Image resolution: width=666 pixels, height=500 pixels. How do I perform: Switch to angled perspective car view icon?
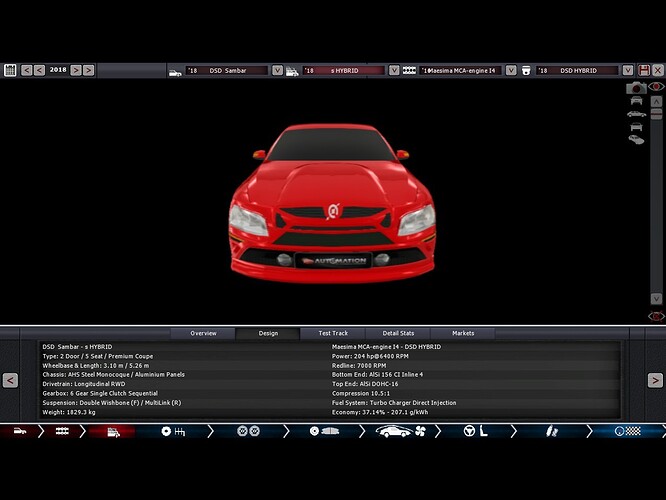636,140
